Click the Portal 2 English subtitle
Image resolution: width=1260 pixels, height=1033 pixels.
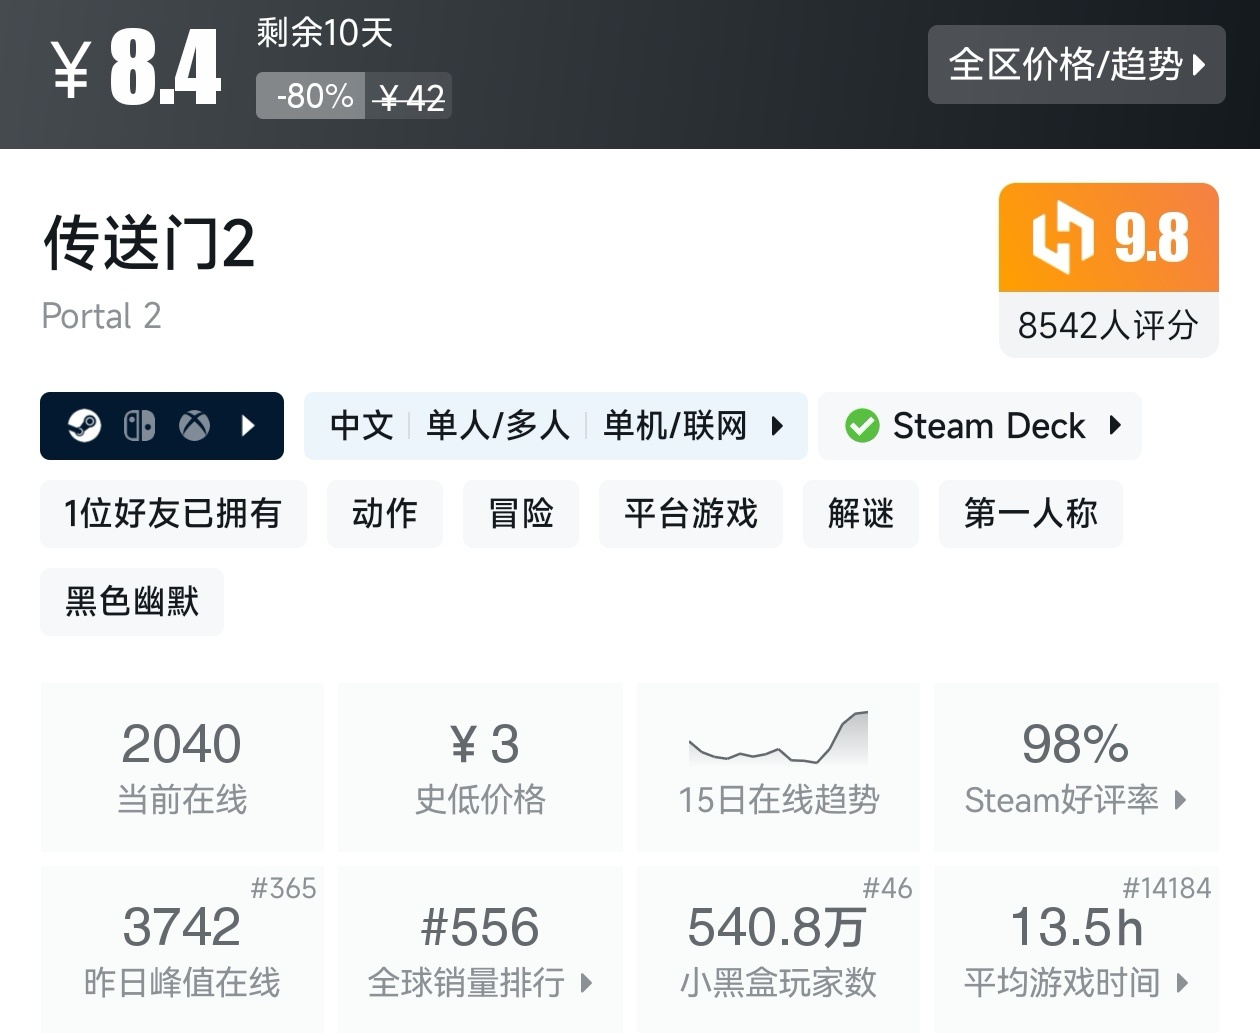101,316
